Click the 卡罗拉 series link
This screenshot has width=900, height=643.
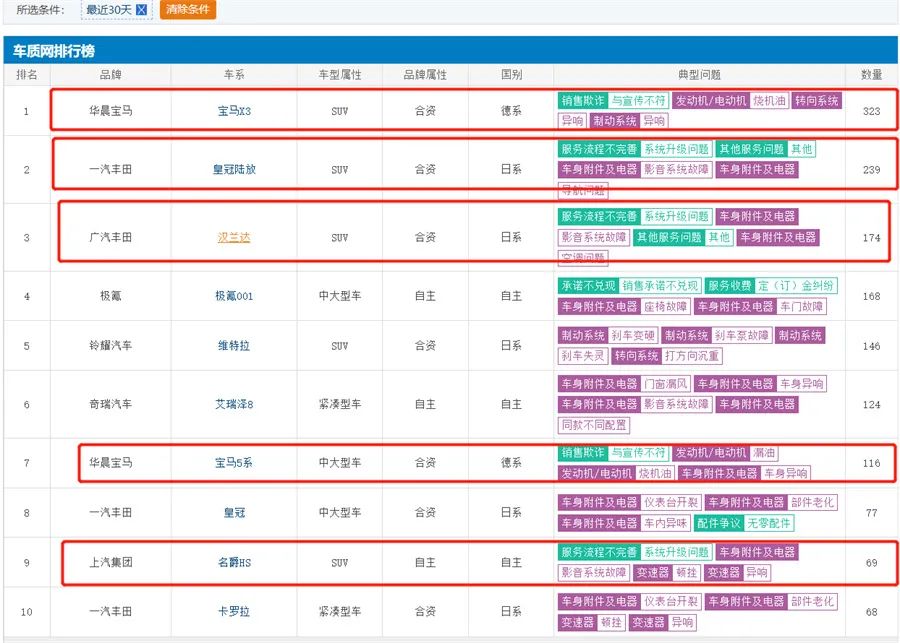[234, 612]
